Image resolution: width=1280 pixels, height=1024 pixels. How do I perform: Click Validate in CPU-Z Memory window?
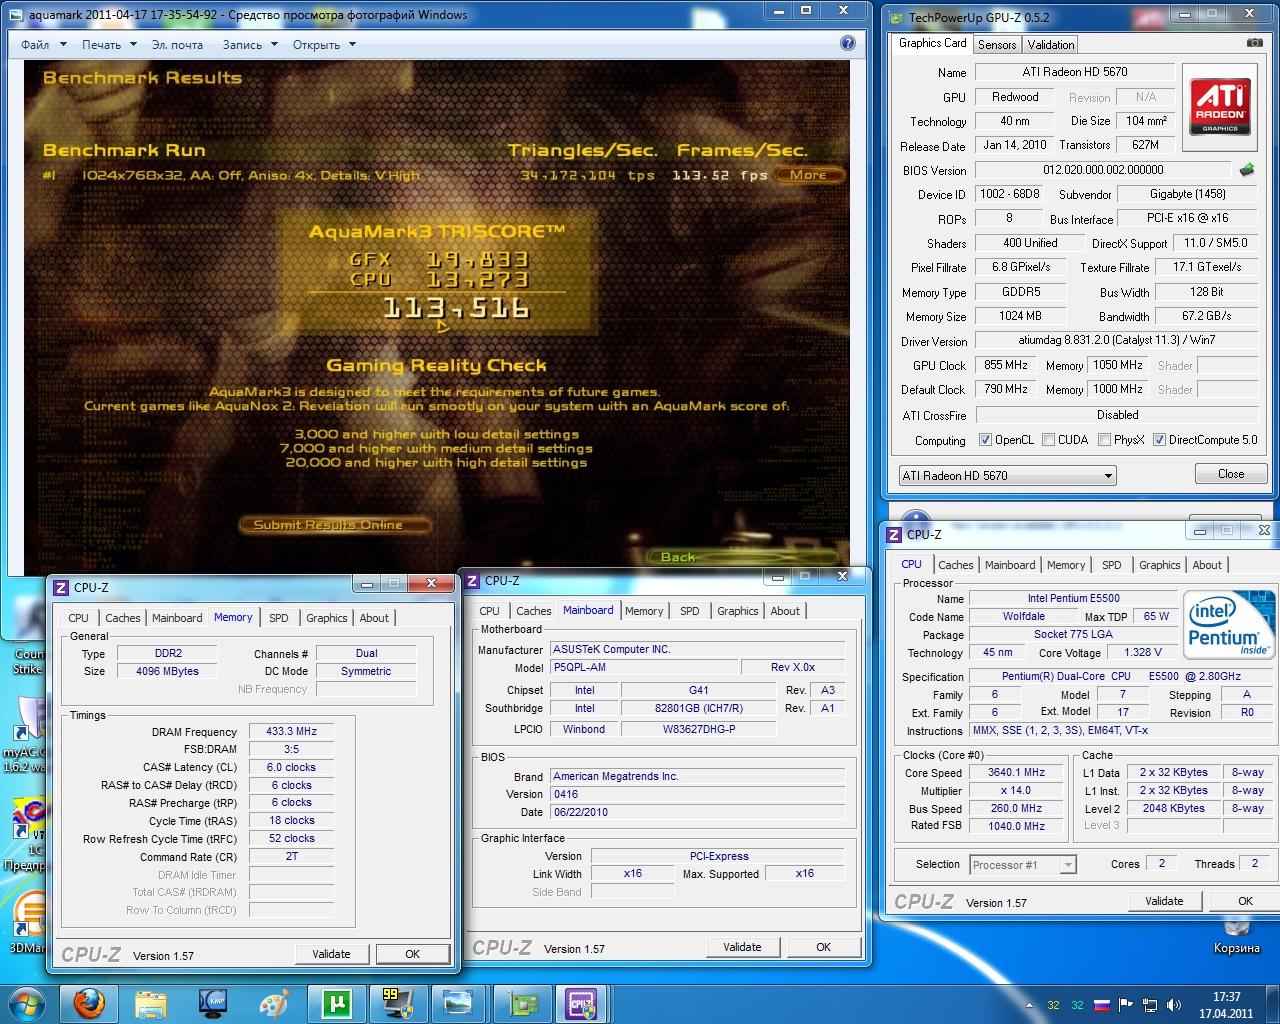click(331, 954)
